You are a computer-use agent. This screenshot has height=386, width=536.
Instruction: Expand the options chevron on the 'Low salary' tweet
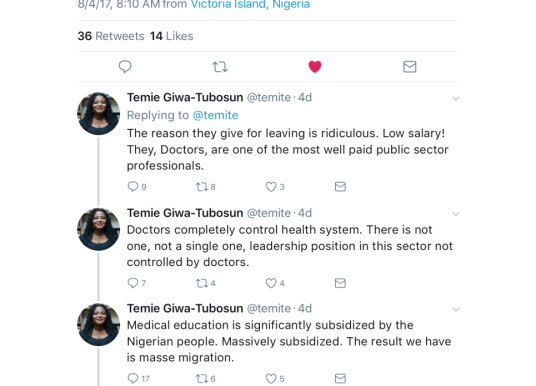point(455,98)
